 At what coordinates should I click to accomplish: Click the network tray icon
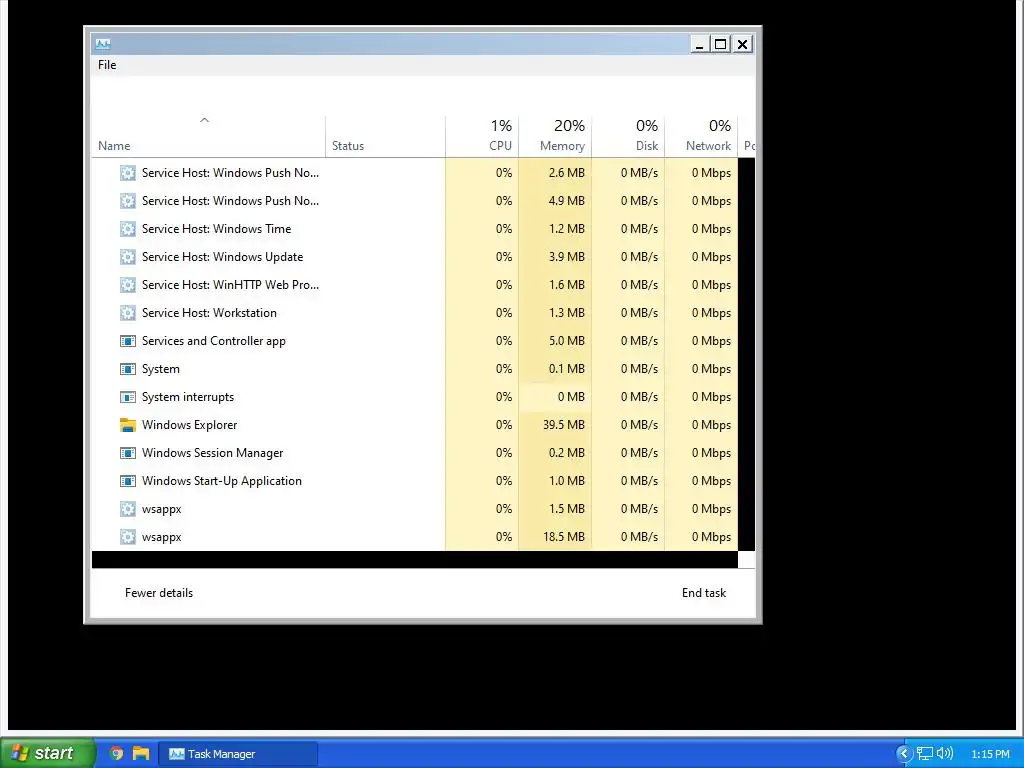tap(925, 754)
